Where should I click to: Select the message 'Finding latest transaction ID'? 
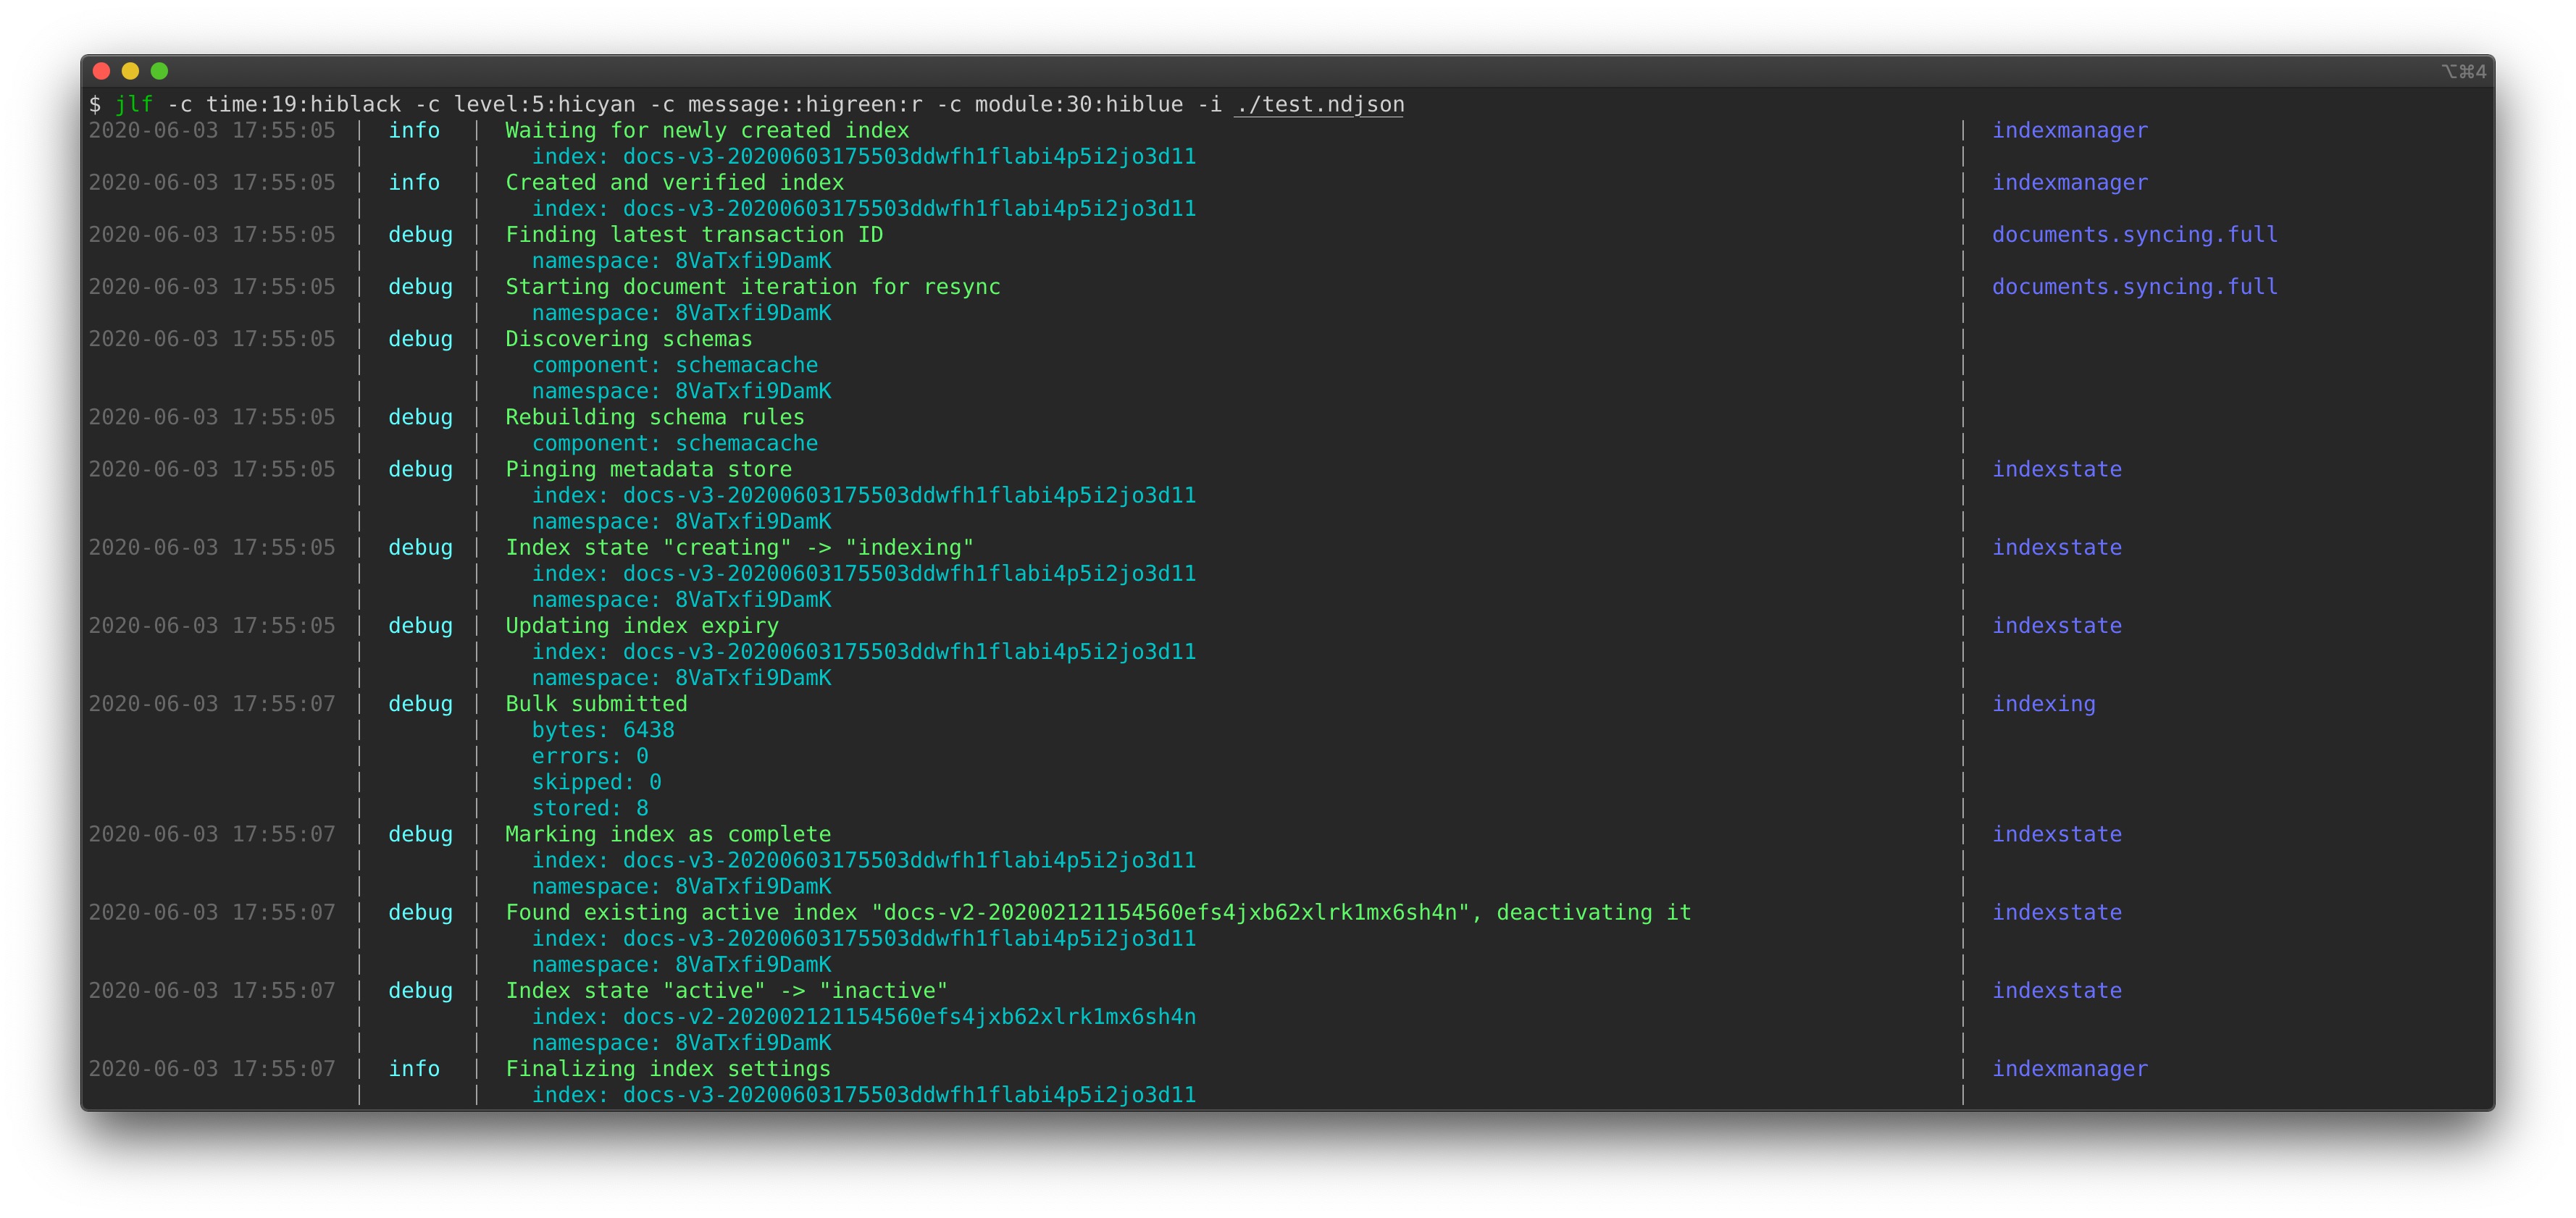[x=694, y=234]
